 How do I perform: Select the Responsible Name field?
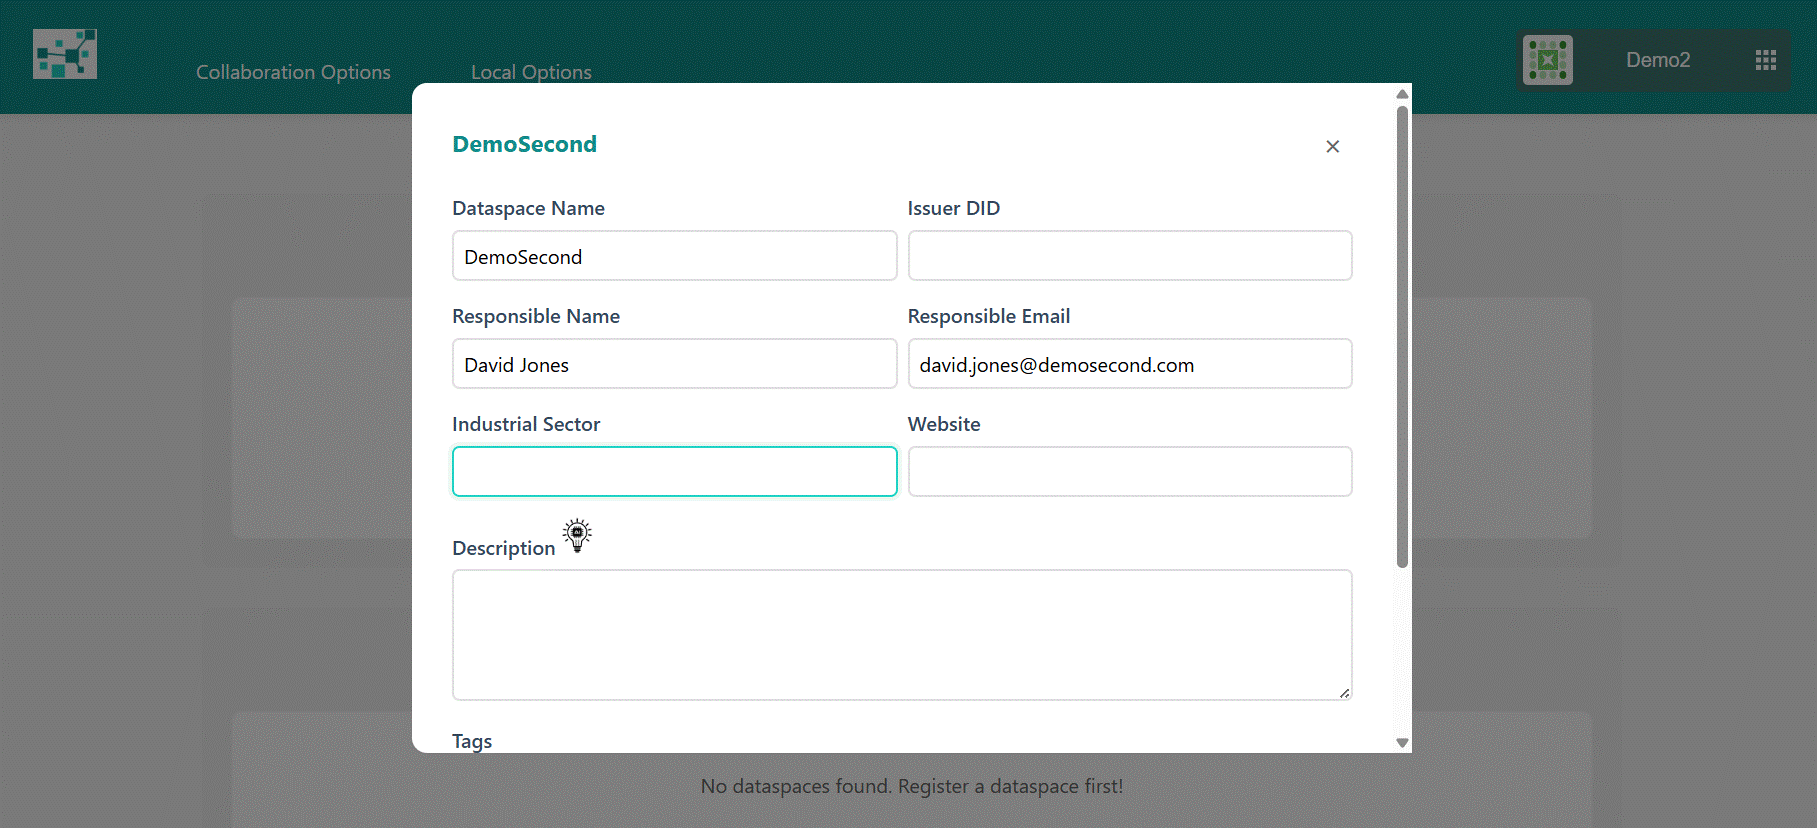pos(674,364)
